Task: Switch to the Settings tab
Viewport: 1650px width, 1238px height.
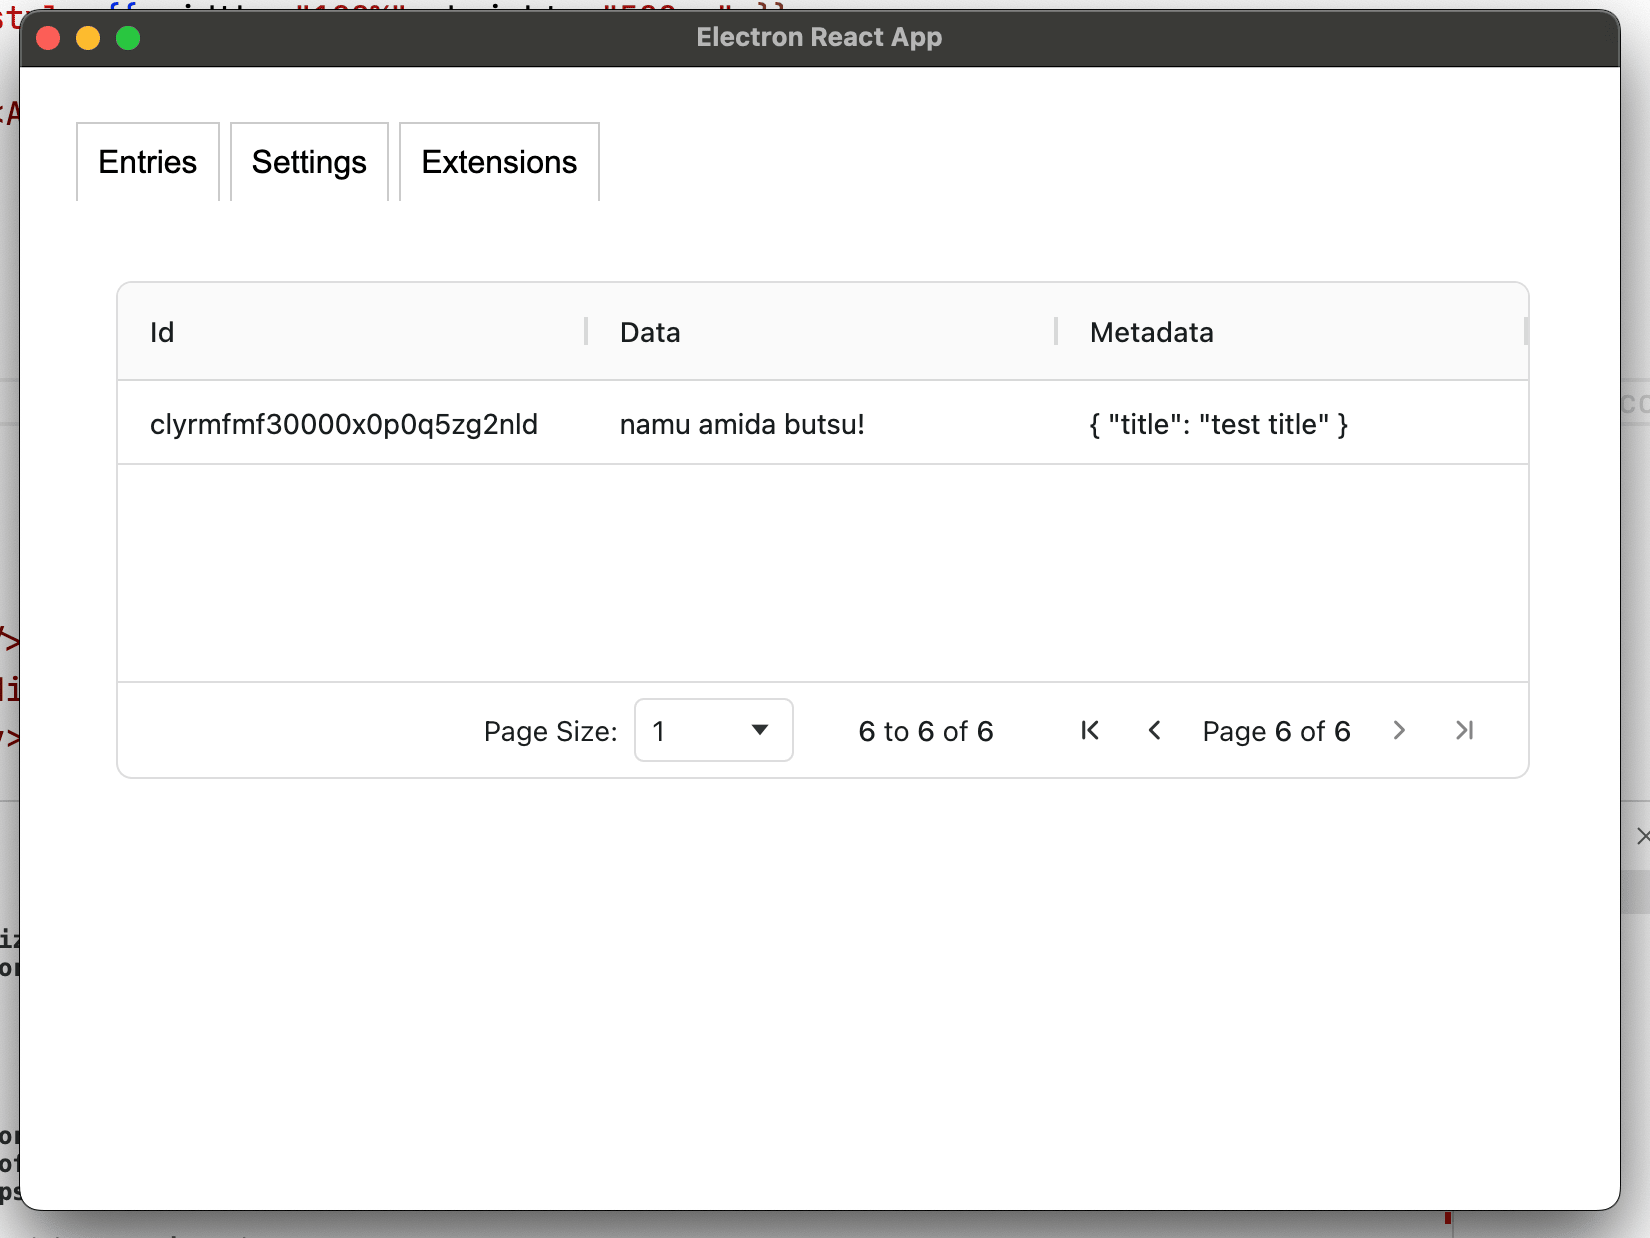Action: pyautogui.click(x=309, y=162)
